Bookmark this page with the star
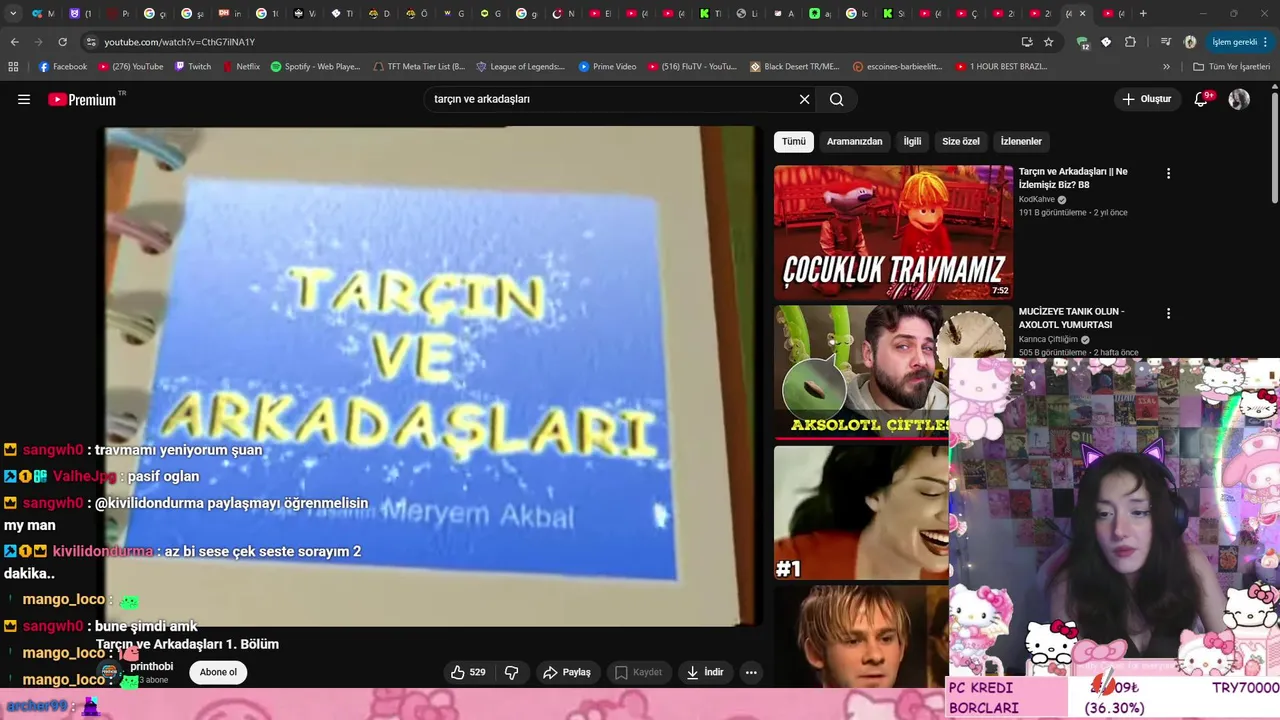Viewport: 1280px width, 720px height. pos(1049,42)
